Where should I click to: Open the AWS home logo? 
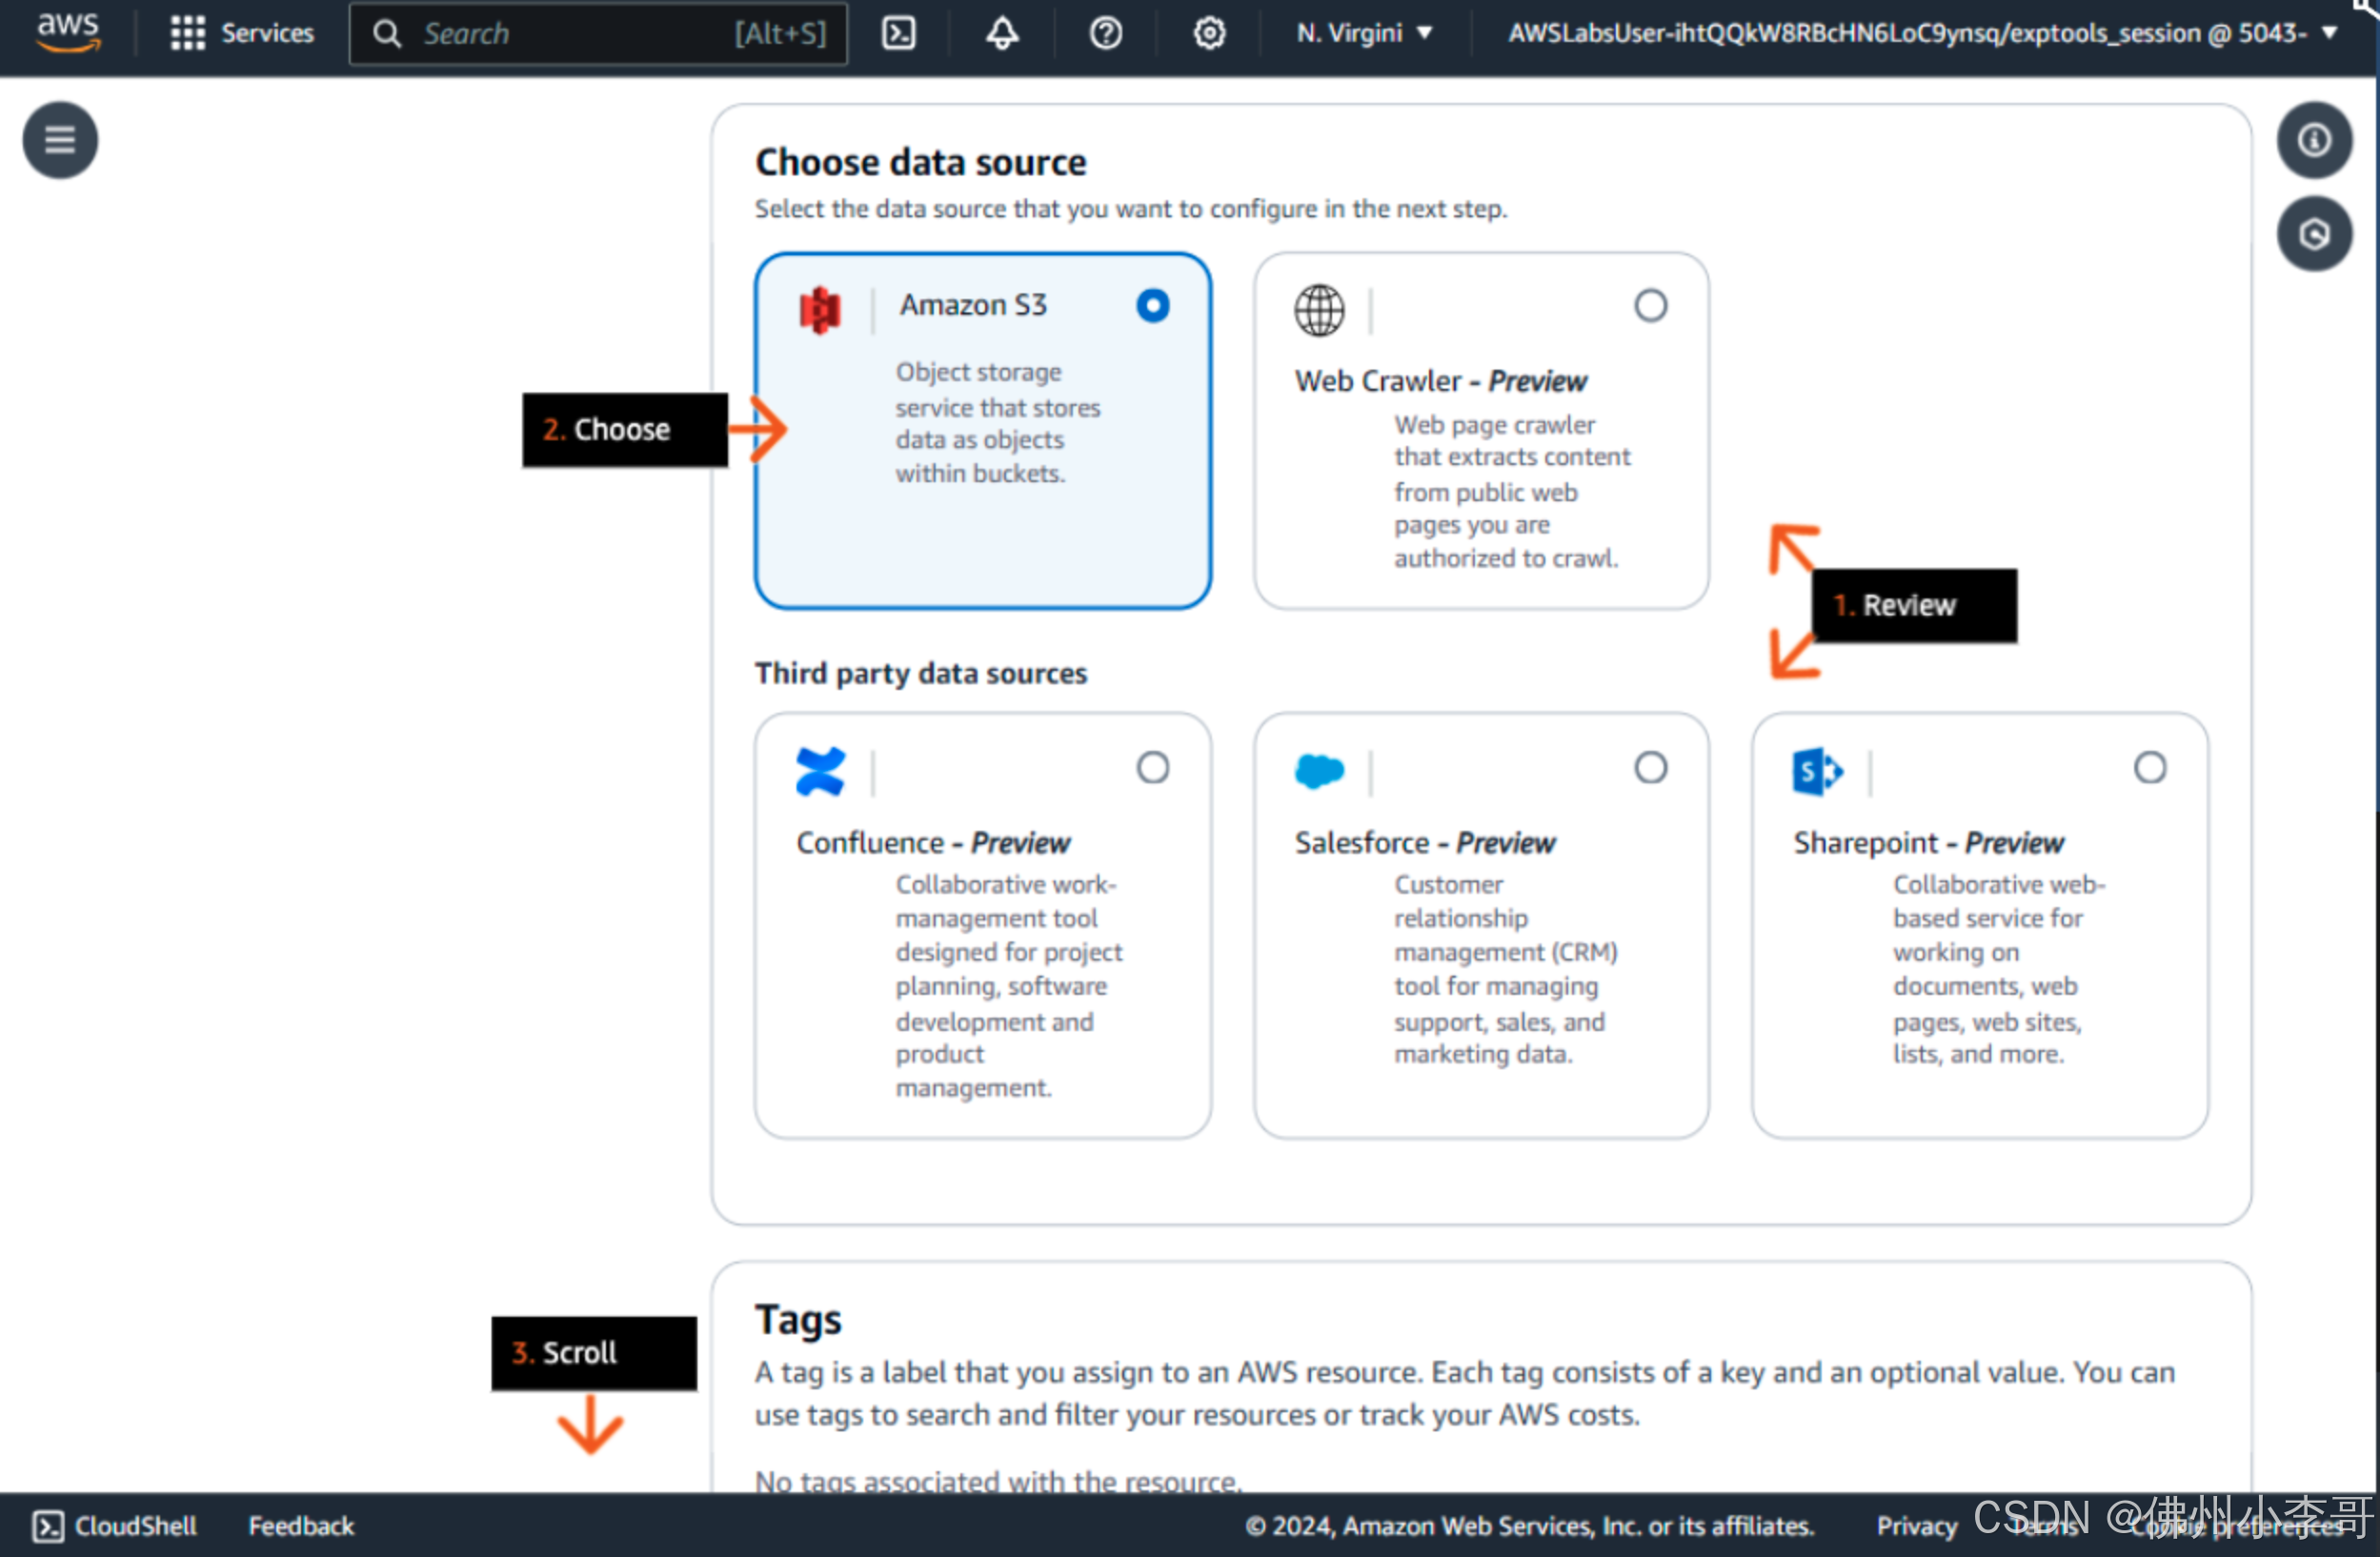[x=68, y=32]
